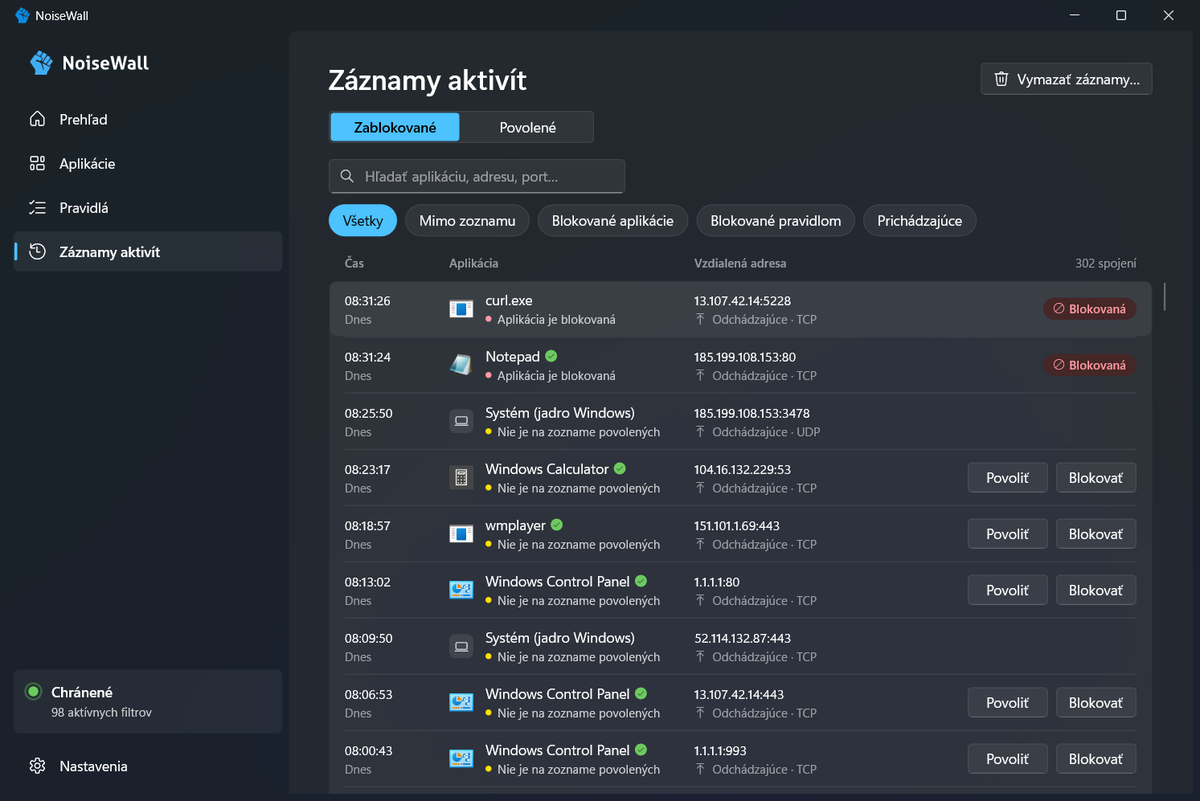Click the 302 spojení count
1200x801 pixels.
coord(1105,263)
